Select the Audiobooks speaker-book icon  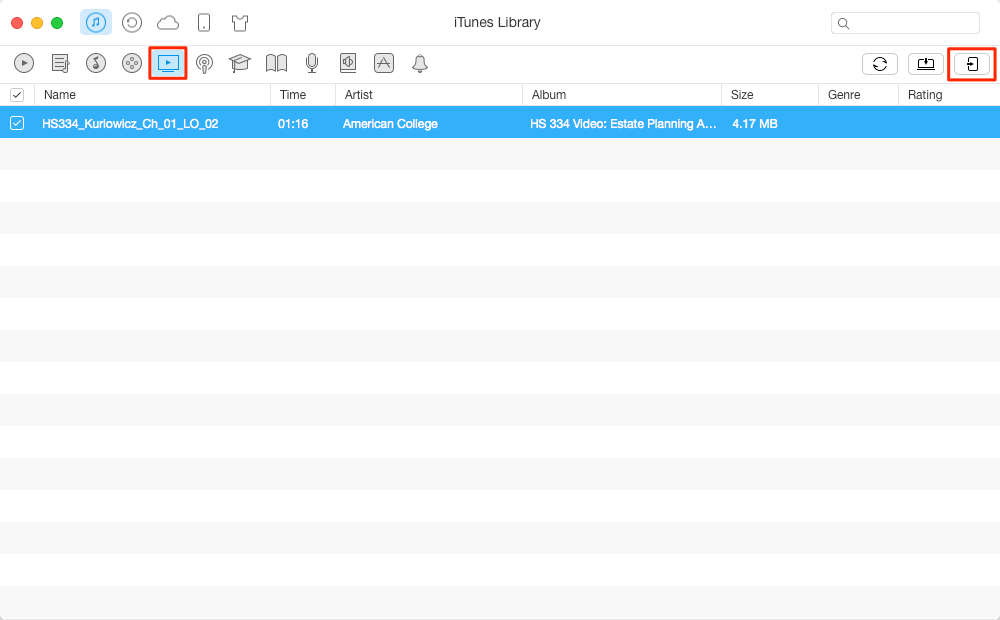[348, 63]
